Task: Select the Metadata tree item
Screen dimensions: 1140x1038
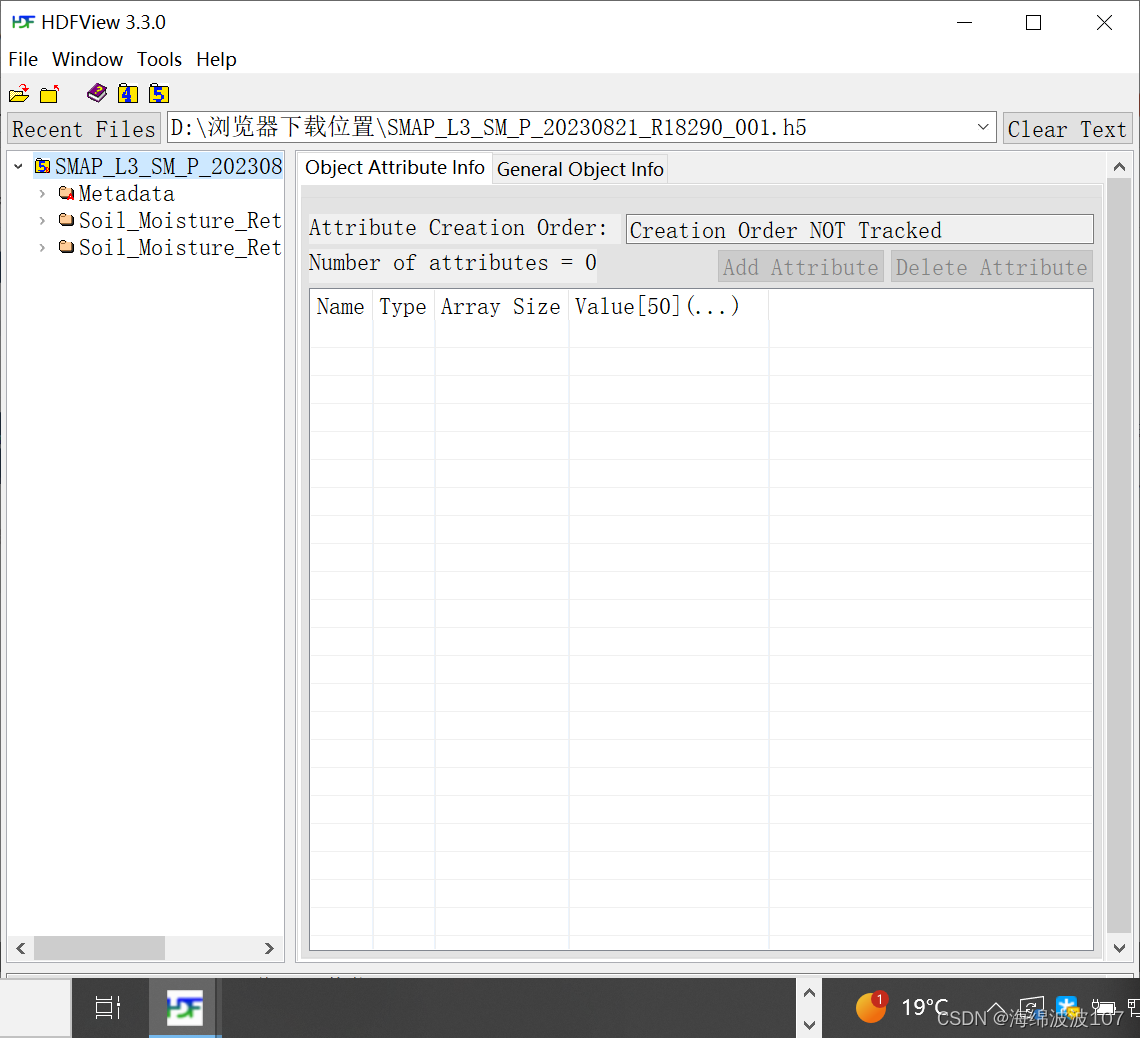Action: tap(127, 193)
